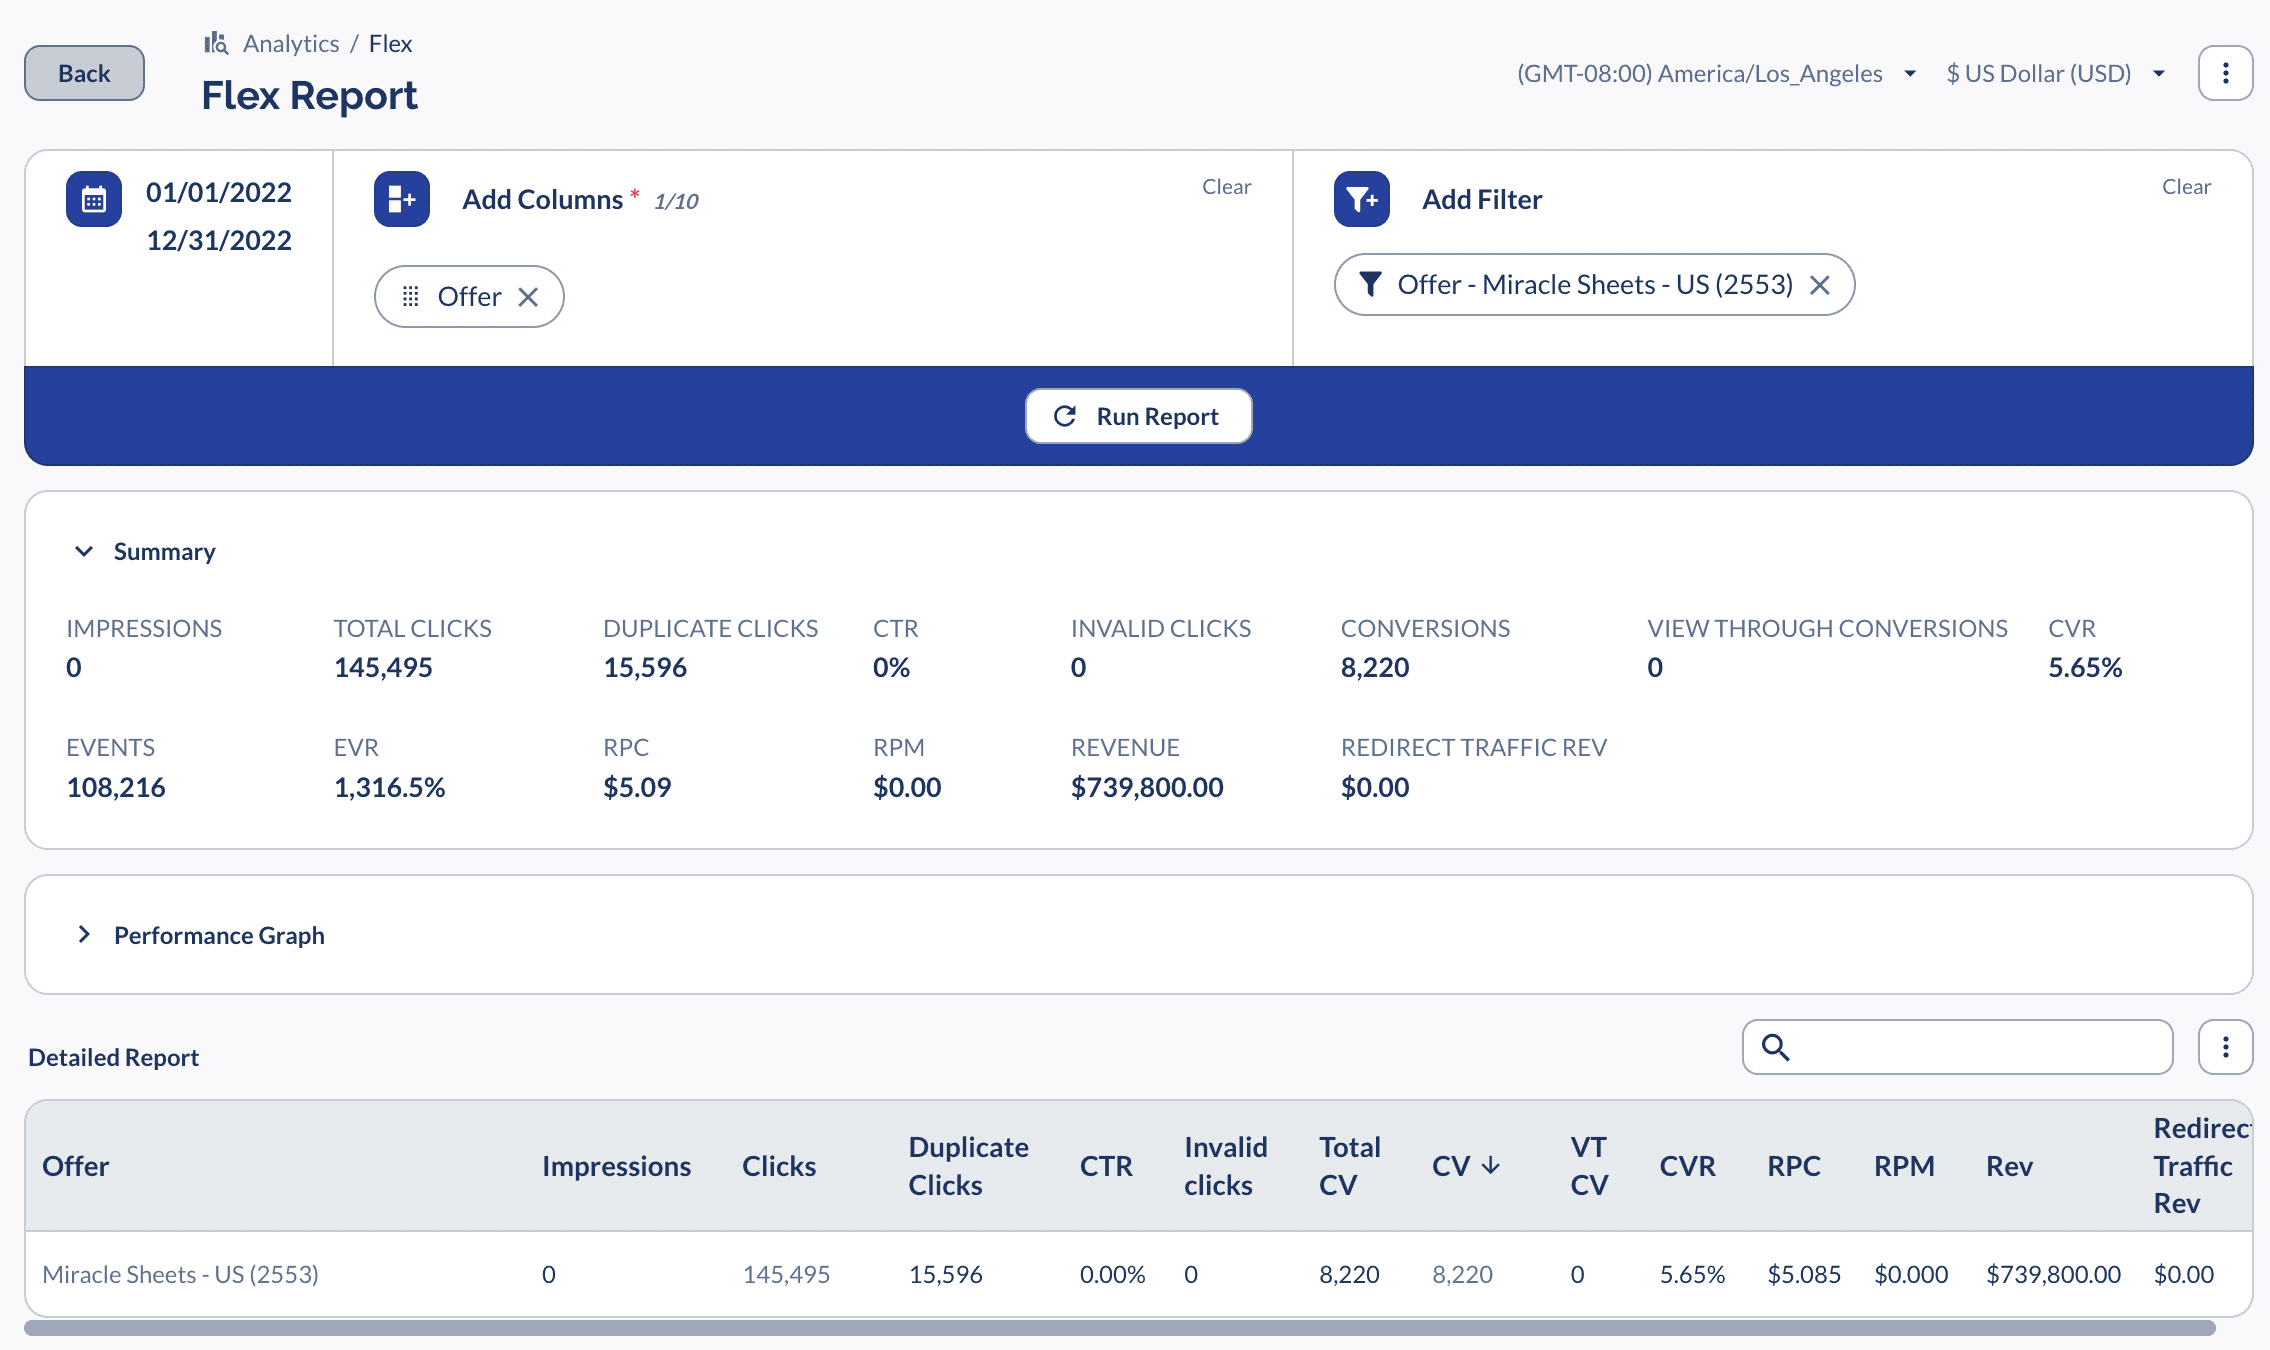Open the Detailed Report three-dot menu
This screenshot has width=2270, height=1350.
point(2225,1047)
